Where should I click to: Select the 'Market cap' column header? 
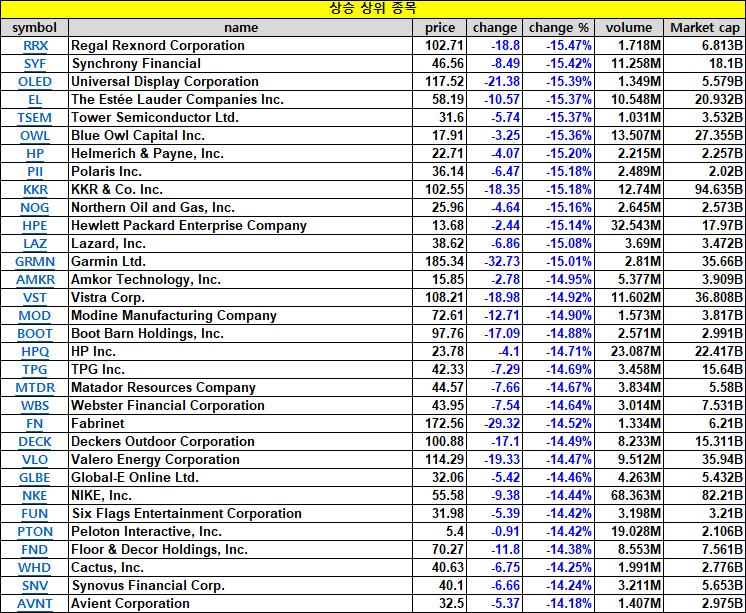705,28
